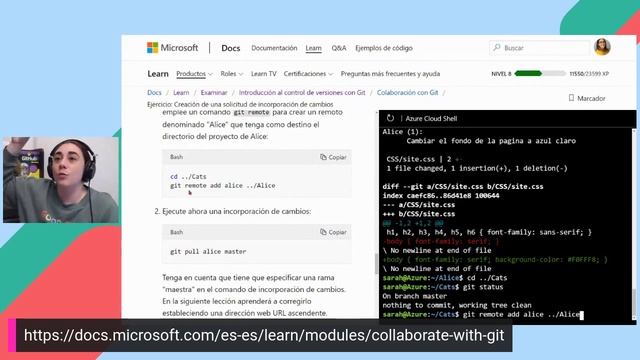Open the Documentación menu item

pos(274,48)
